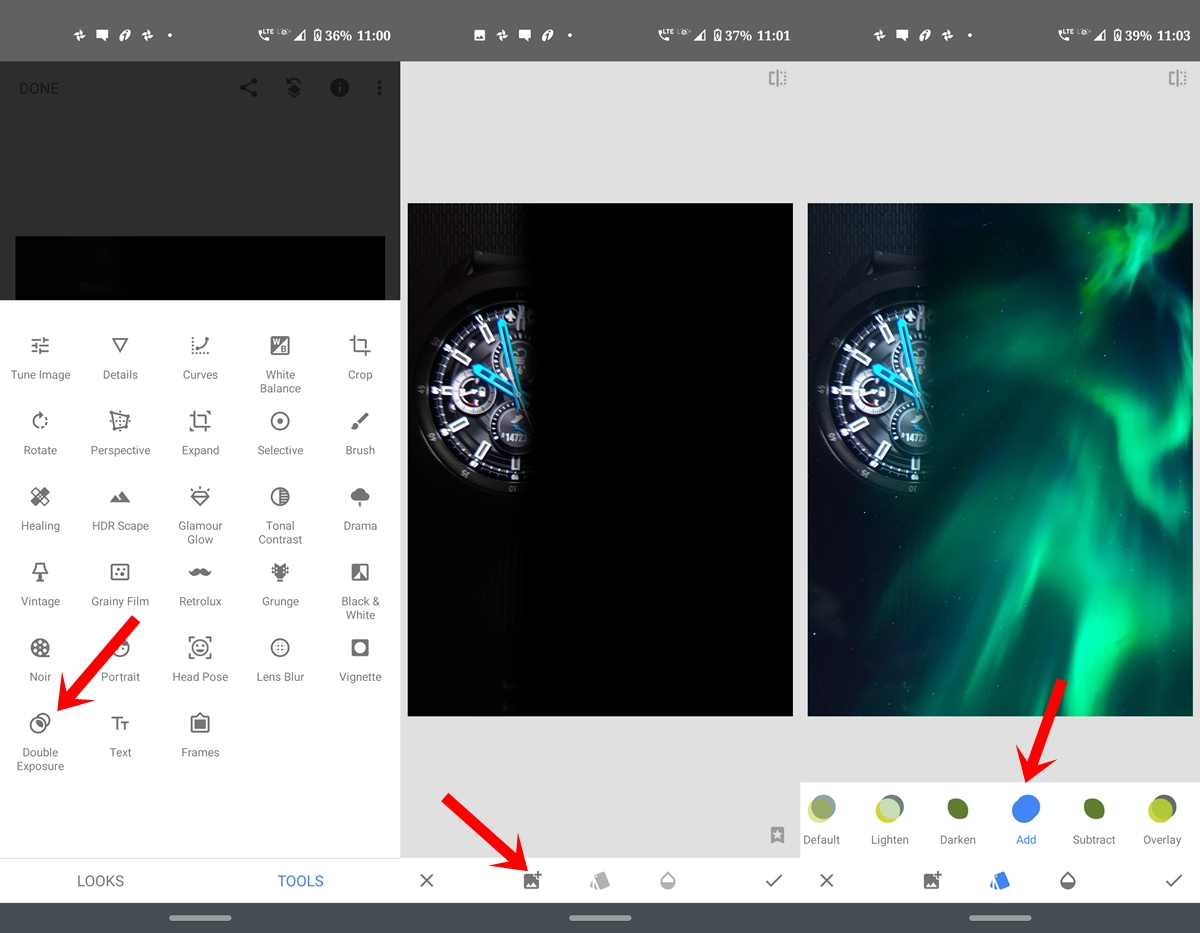Choose the Selective tool
This screenshot has height=933, width=1200.
[x=280, y=433]
